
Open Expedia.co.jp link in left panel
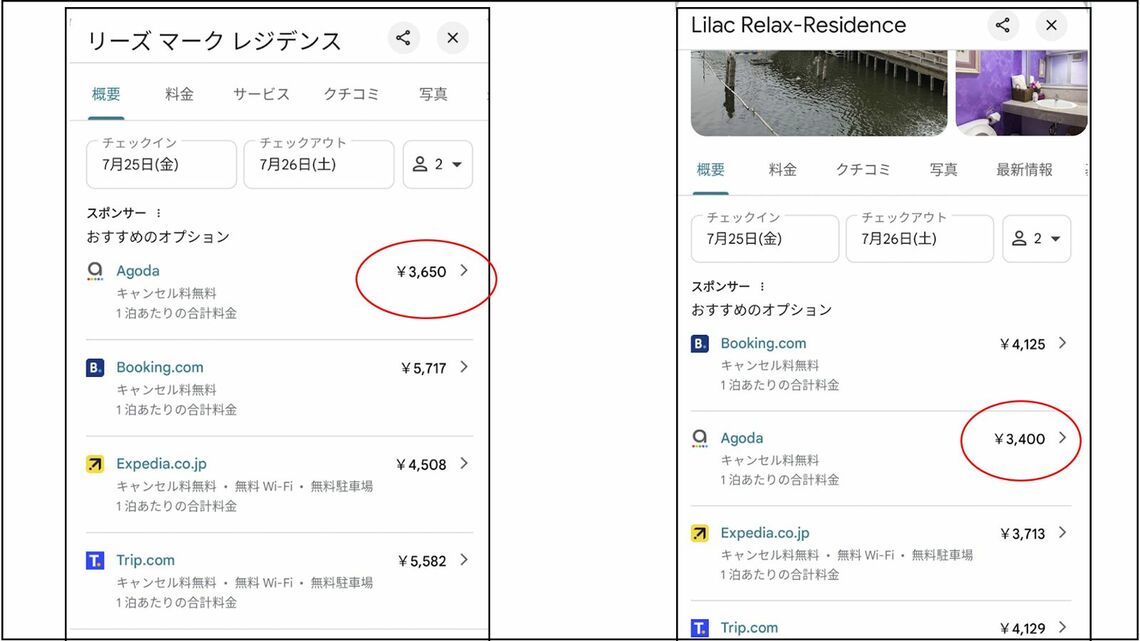click(161, 464)
